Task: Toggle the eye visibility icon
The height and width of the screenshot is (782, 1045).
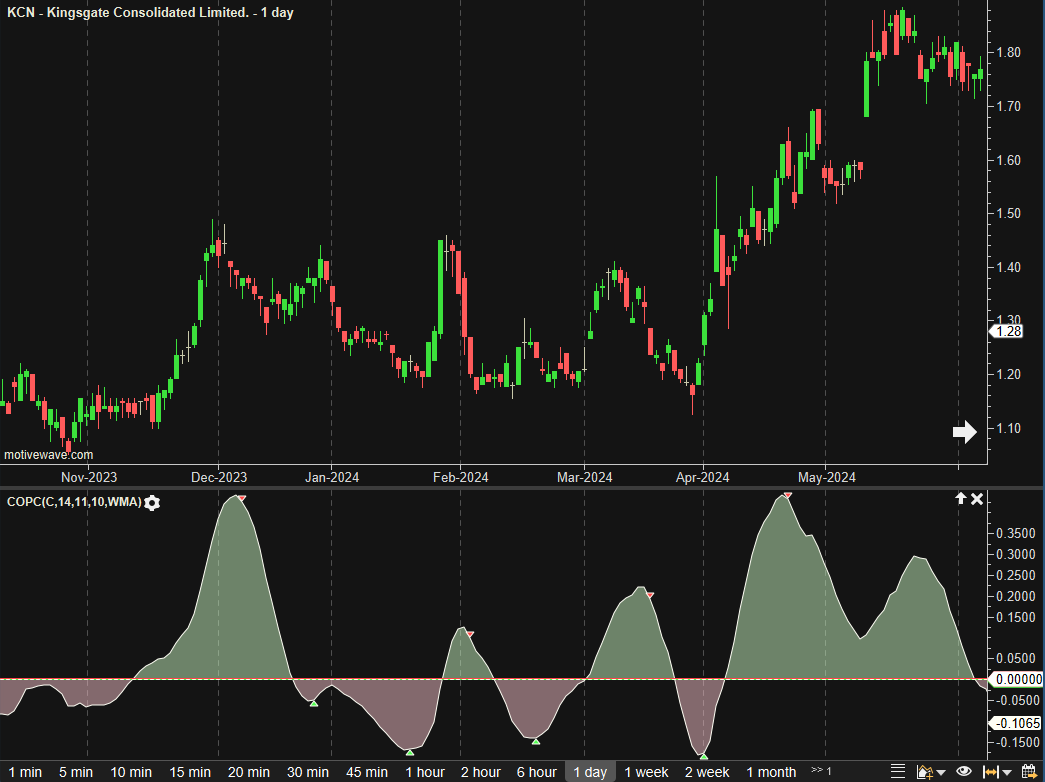Action: pyautogui.click(x=964, y=772)
